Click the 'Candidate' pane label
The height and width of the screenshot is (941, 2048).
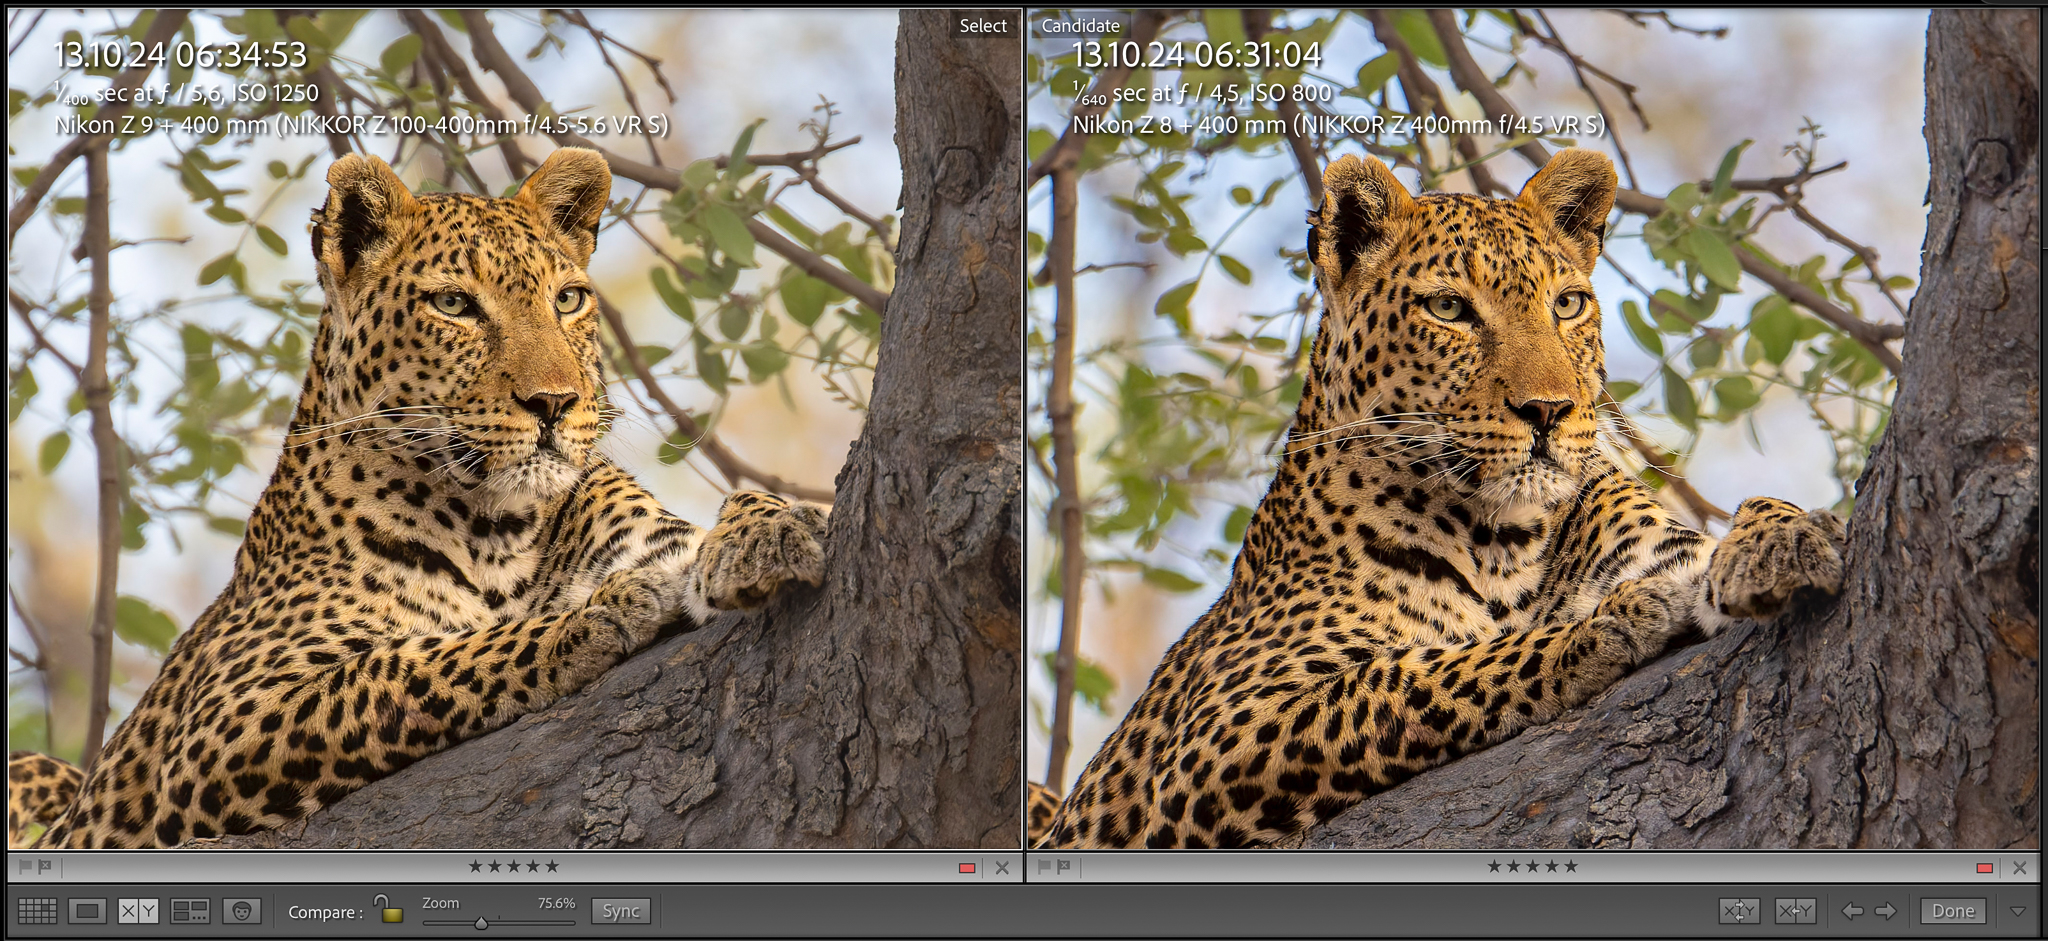(x=1081, y=26)
